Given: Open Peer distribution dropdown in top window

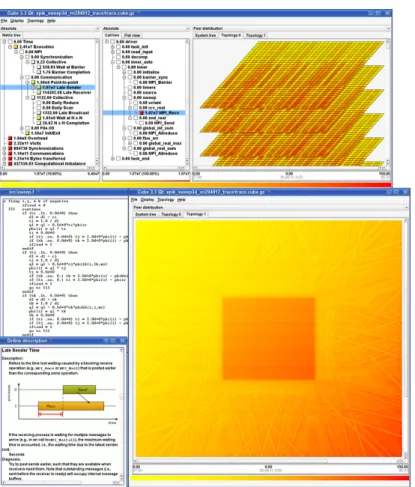Looking at the screenshot, I should (291, 29).
